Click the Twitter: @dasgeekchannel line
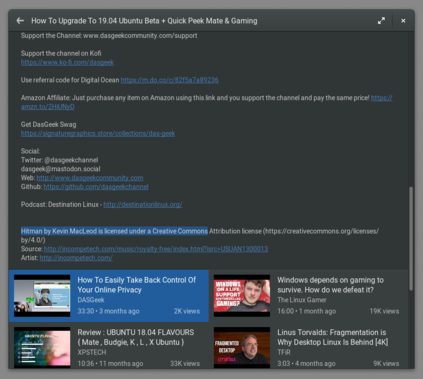 coord(59,160)
